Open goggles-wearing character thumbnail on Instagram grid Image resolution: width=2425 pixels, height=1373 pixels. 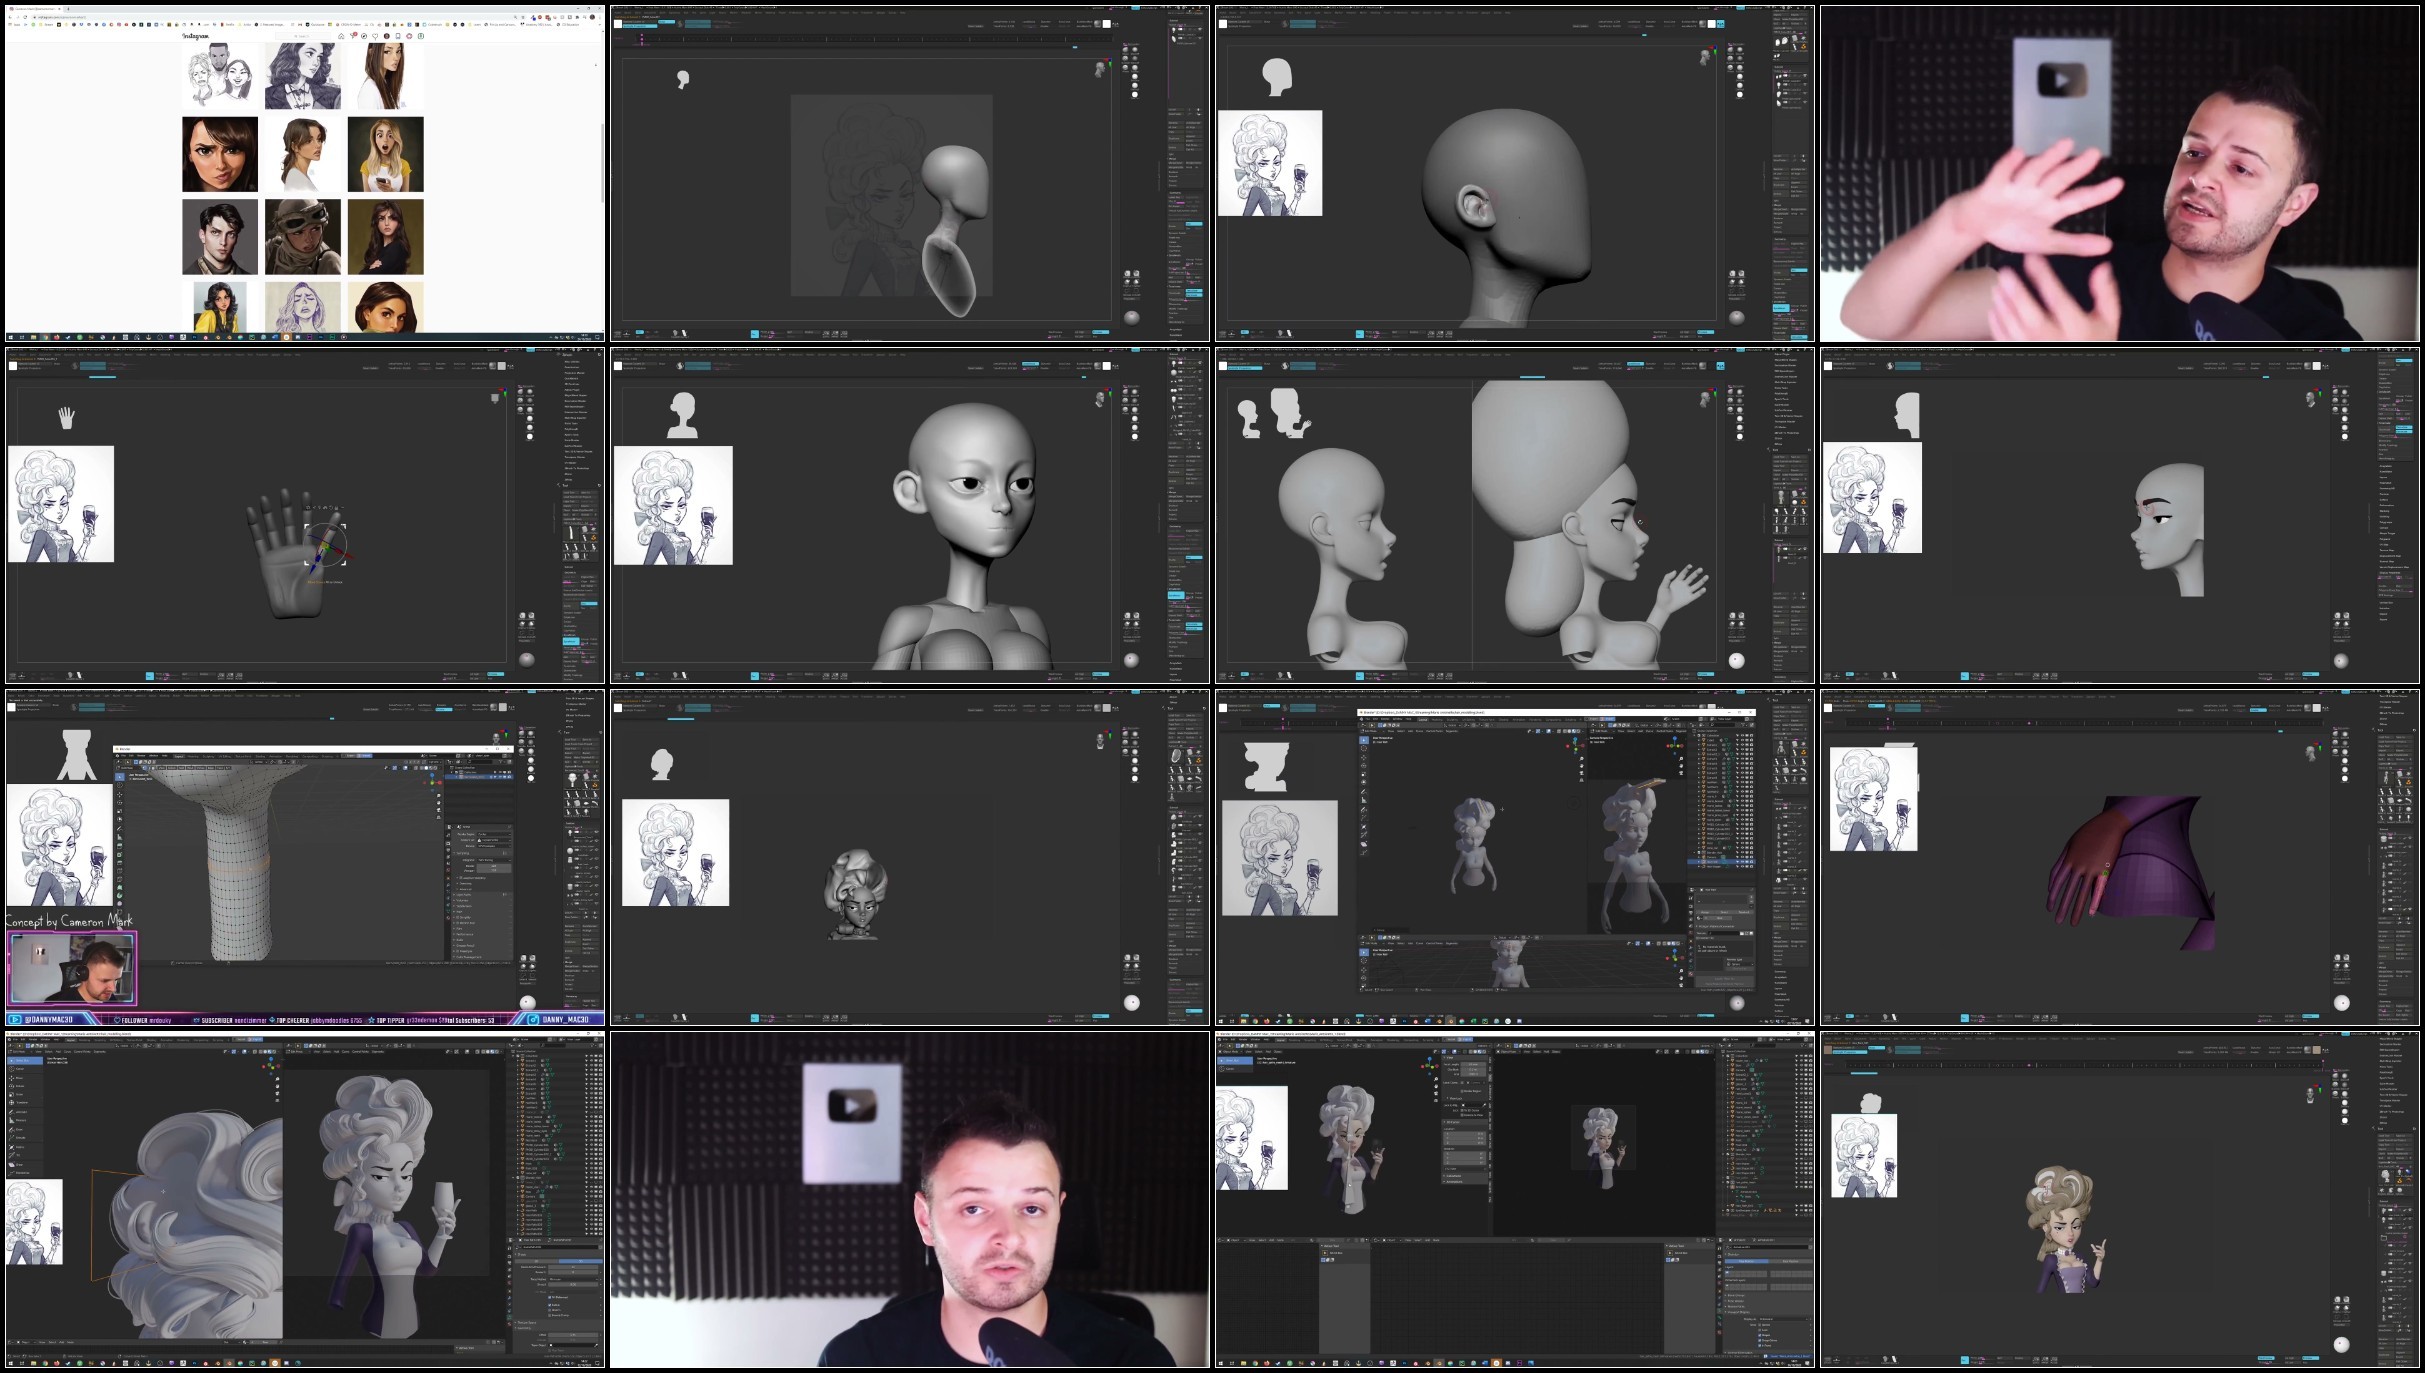(303, 237)
